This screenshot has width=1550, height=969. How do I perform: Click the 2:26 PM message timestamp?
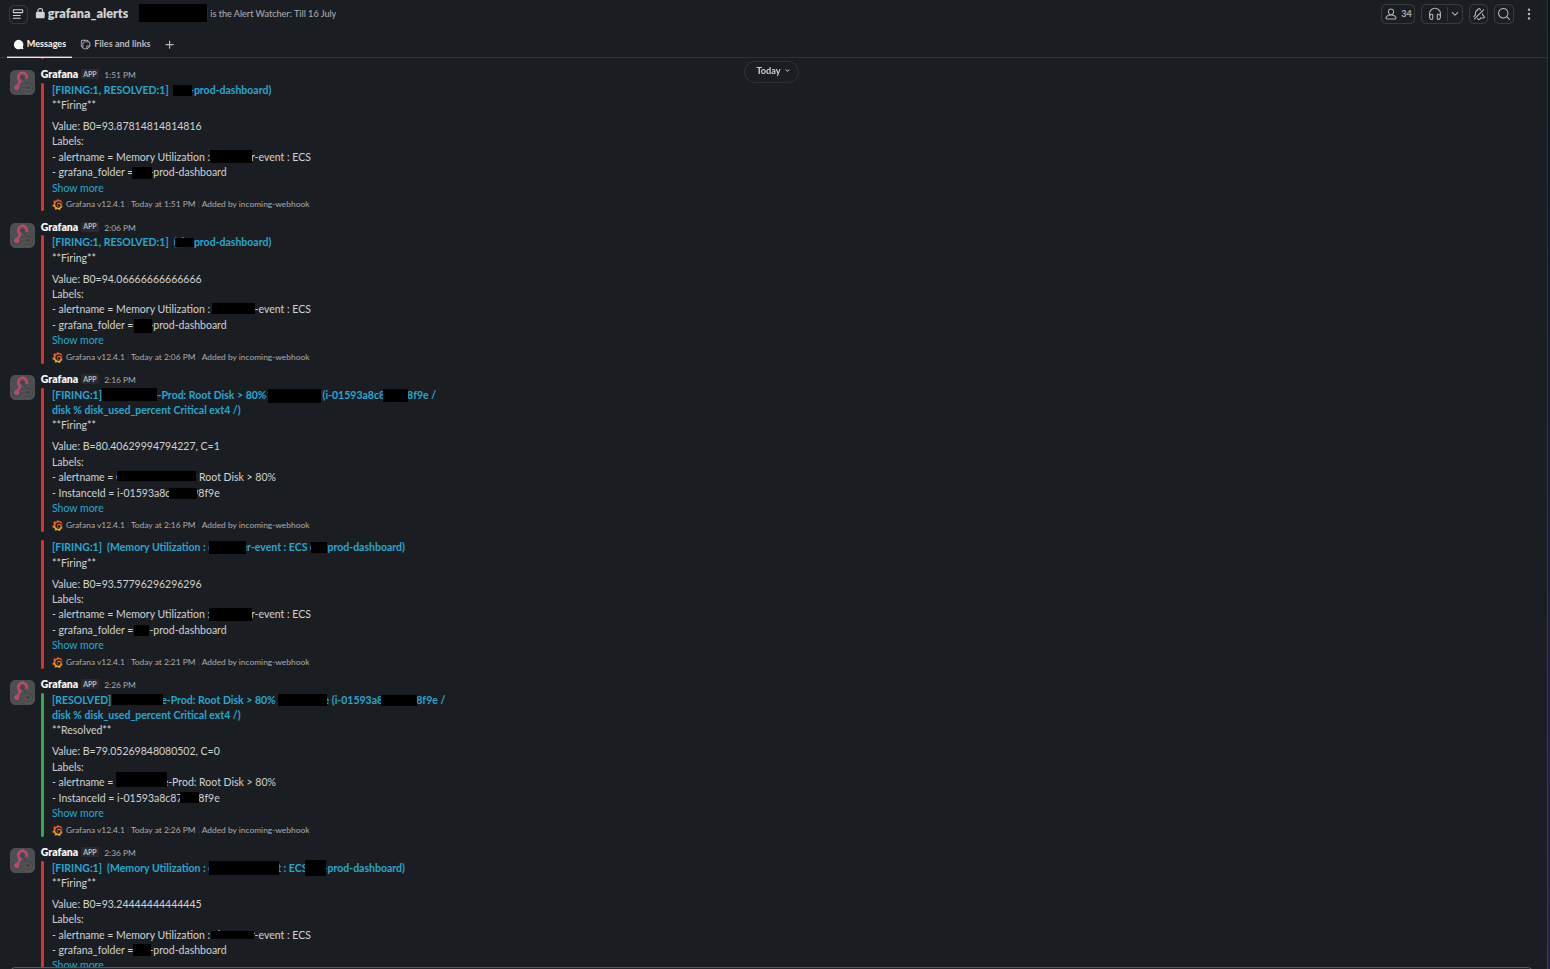[x=120, y=685]
